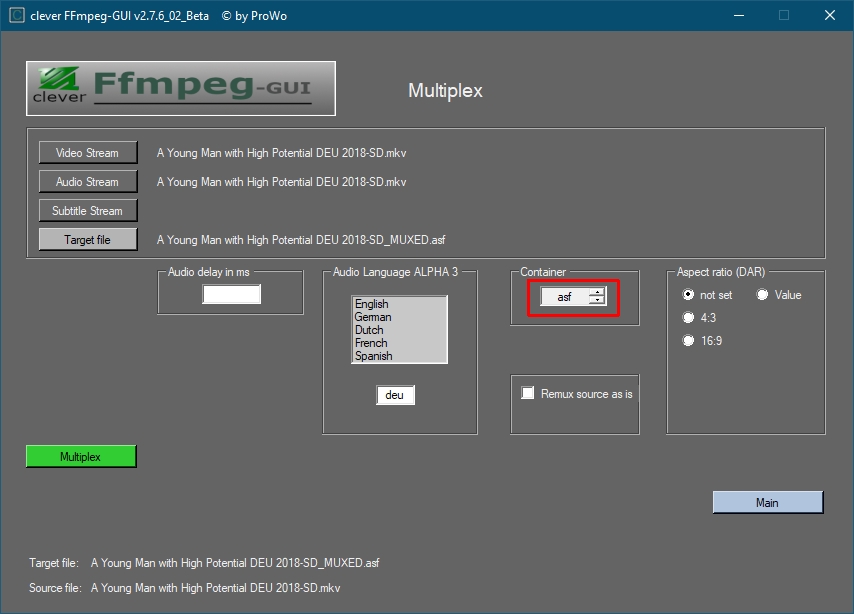Click the video stream filename text

282,153
